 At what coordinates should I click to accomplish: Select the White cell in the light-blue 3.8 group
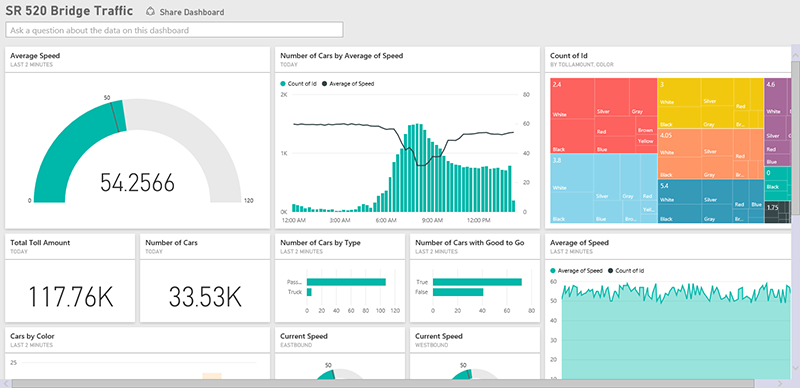(571, 173)
